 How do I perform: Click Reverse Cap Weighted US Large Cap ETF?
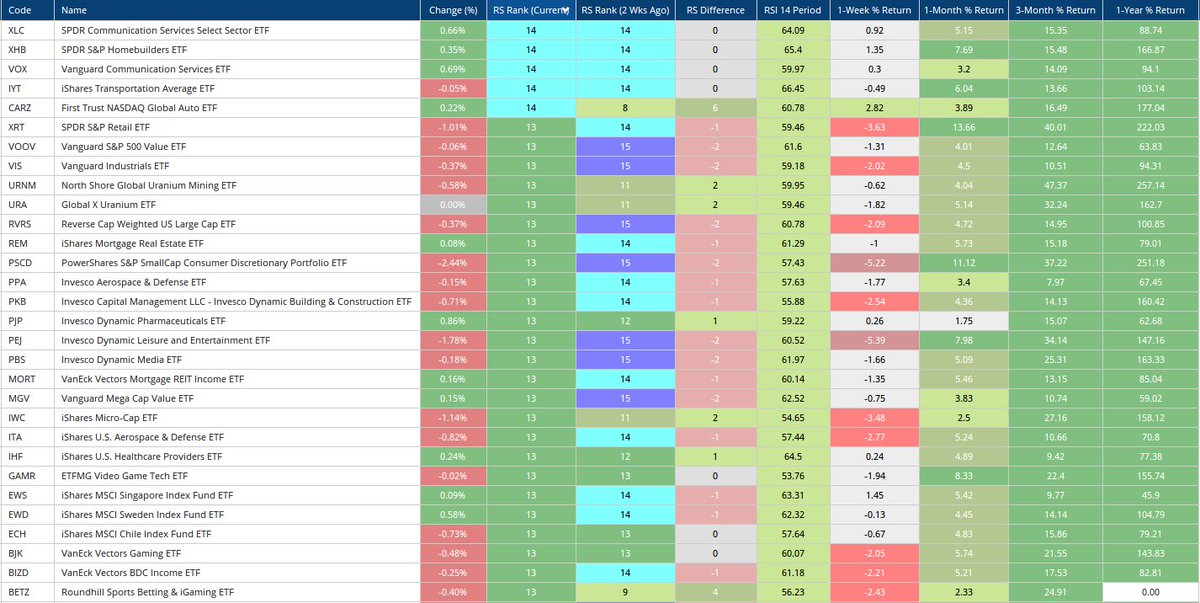click(148, 224)
